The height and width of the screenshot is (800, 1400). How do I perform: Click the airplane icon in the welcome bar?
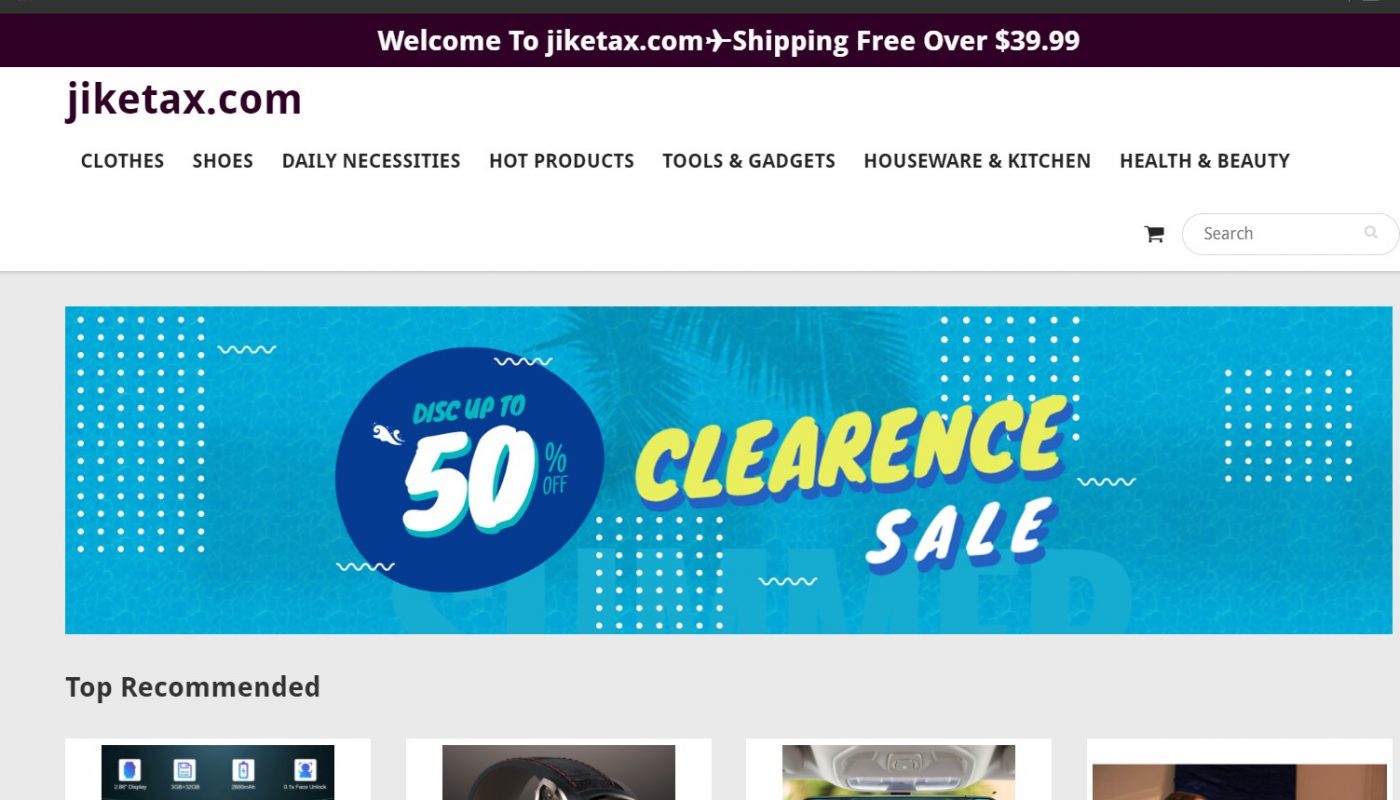click(718, 41)
